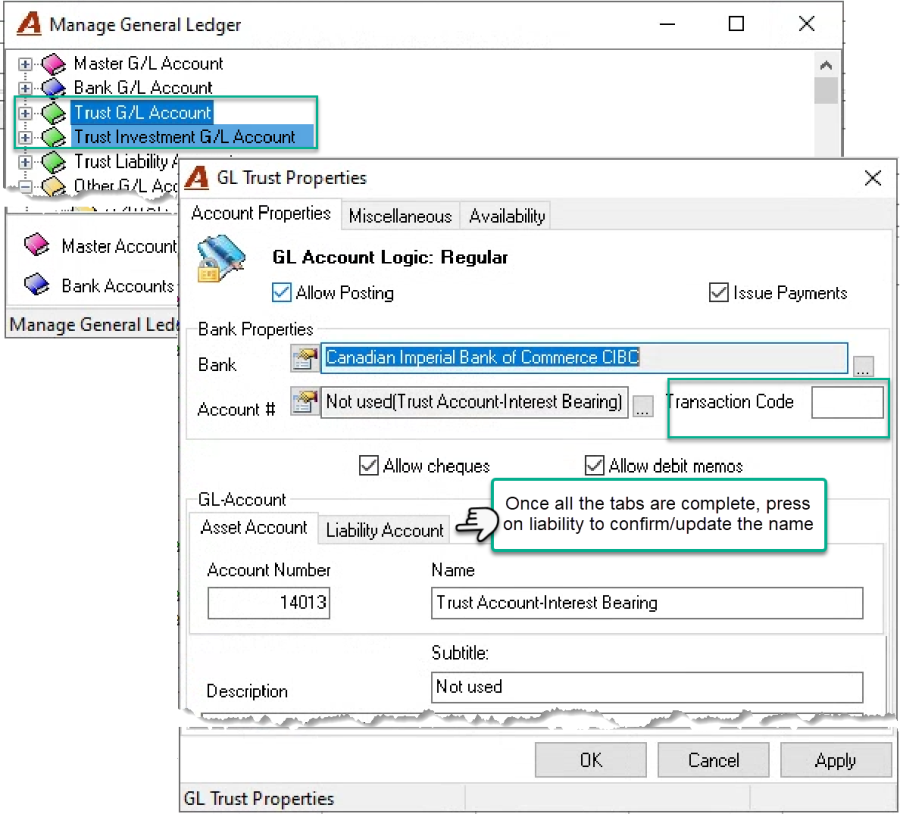The image size is (900, 814).
Task: Click the Manage General Ledger app logo
Action: pyautogui.click(x=29, y=24)
